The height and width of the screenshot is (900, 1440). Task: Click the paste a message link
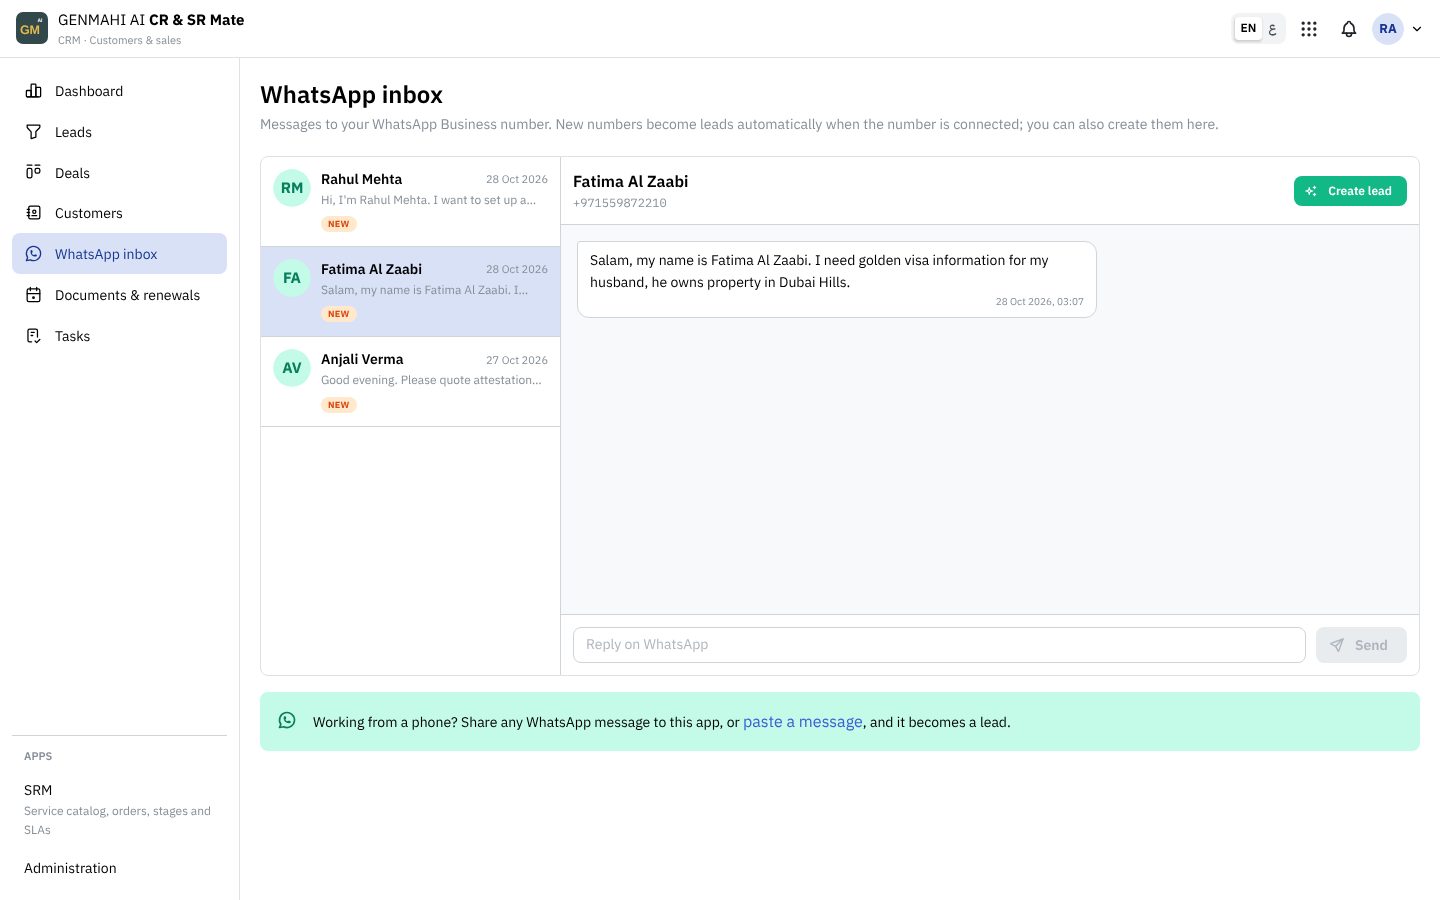pos(803,722)
